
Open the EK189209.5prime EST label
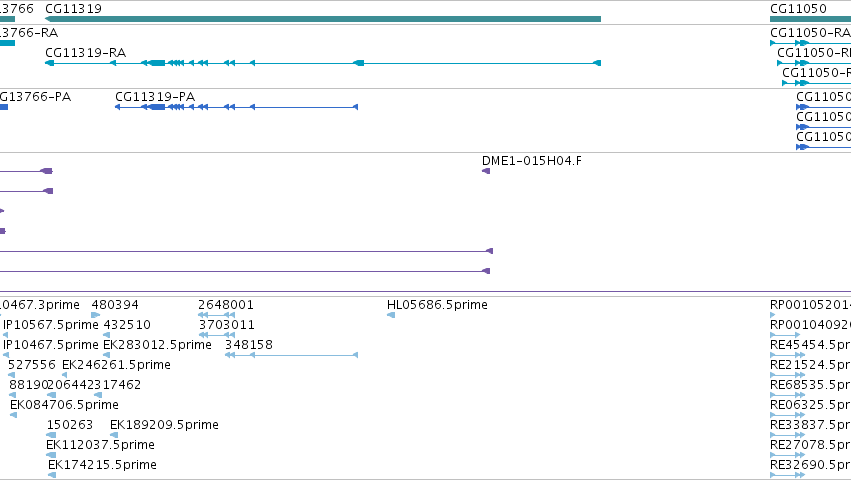pyautogui.click(x=164, y=425)
